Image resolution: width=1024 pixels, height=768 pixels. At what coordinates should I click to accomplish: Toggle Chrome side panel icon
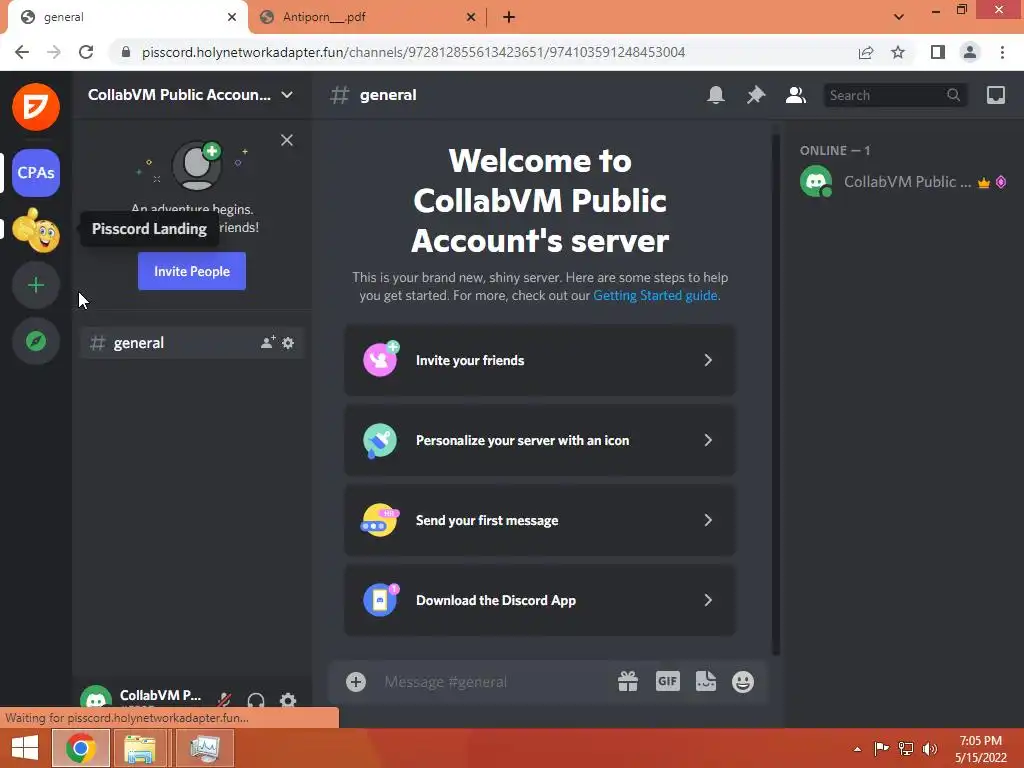pyautogui.click(x=938, y=52)
